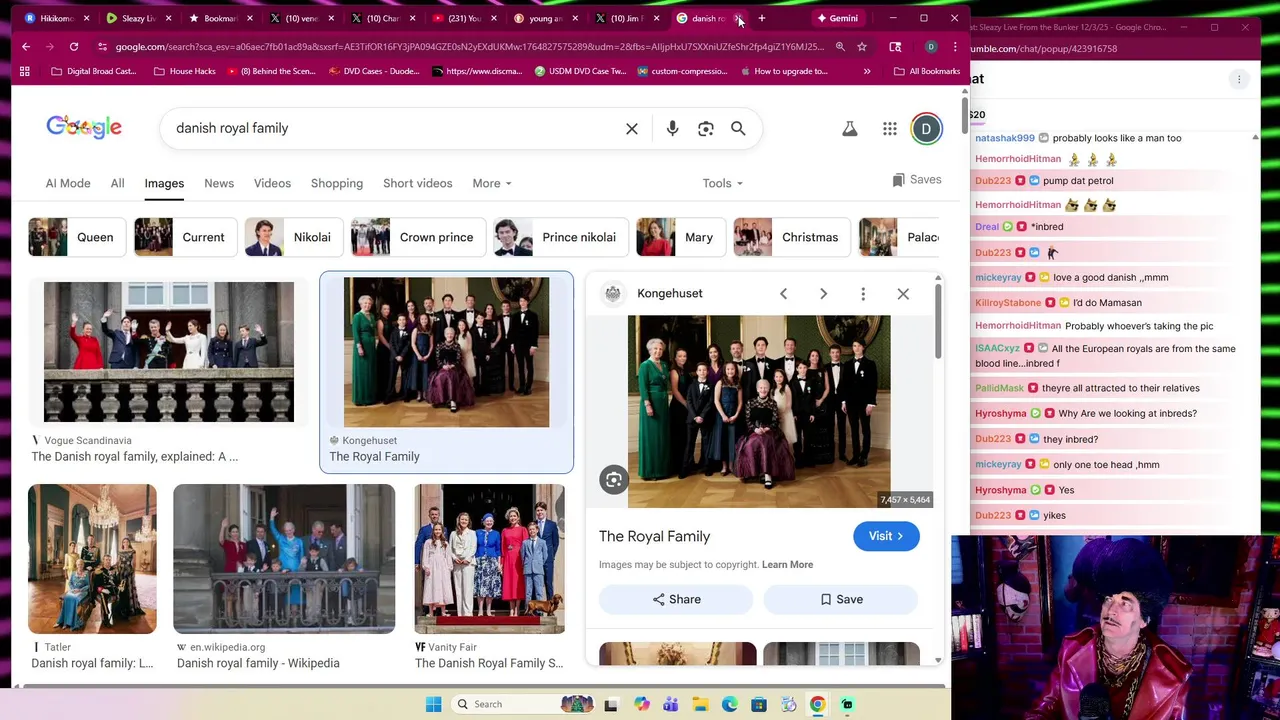
Task: Select the Mary filter chip
Action: (679, 237)
